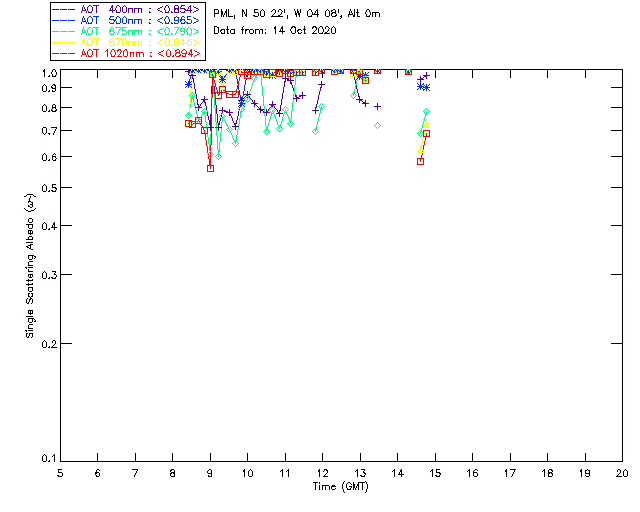Select the 0.1 tick label on y-axis
The height and width of the screenshot is (512, 640).
49,459
